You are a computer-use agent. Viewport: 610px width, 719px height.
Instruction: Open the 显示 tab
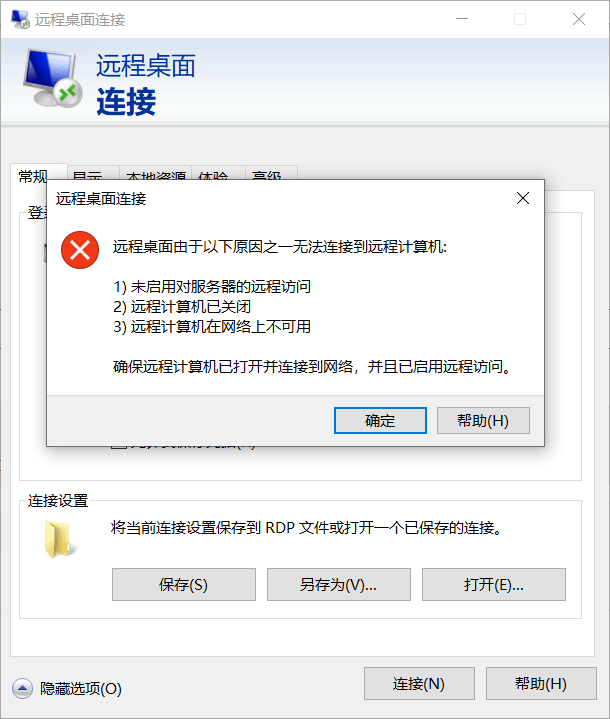click(94, 173)
